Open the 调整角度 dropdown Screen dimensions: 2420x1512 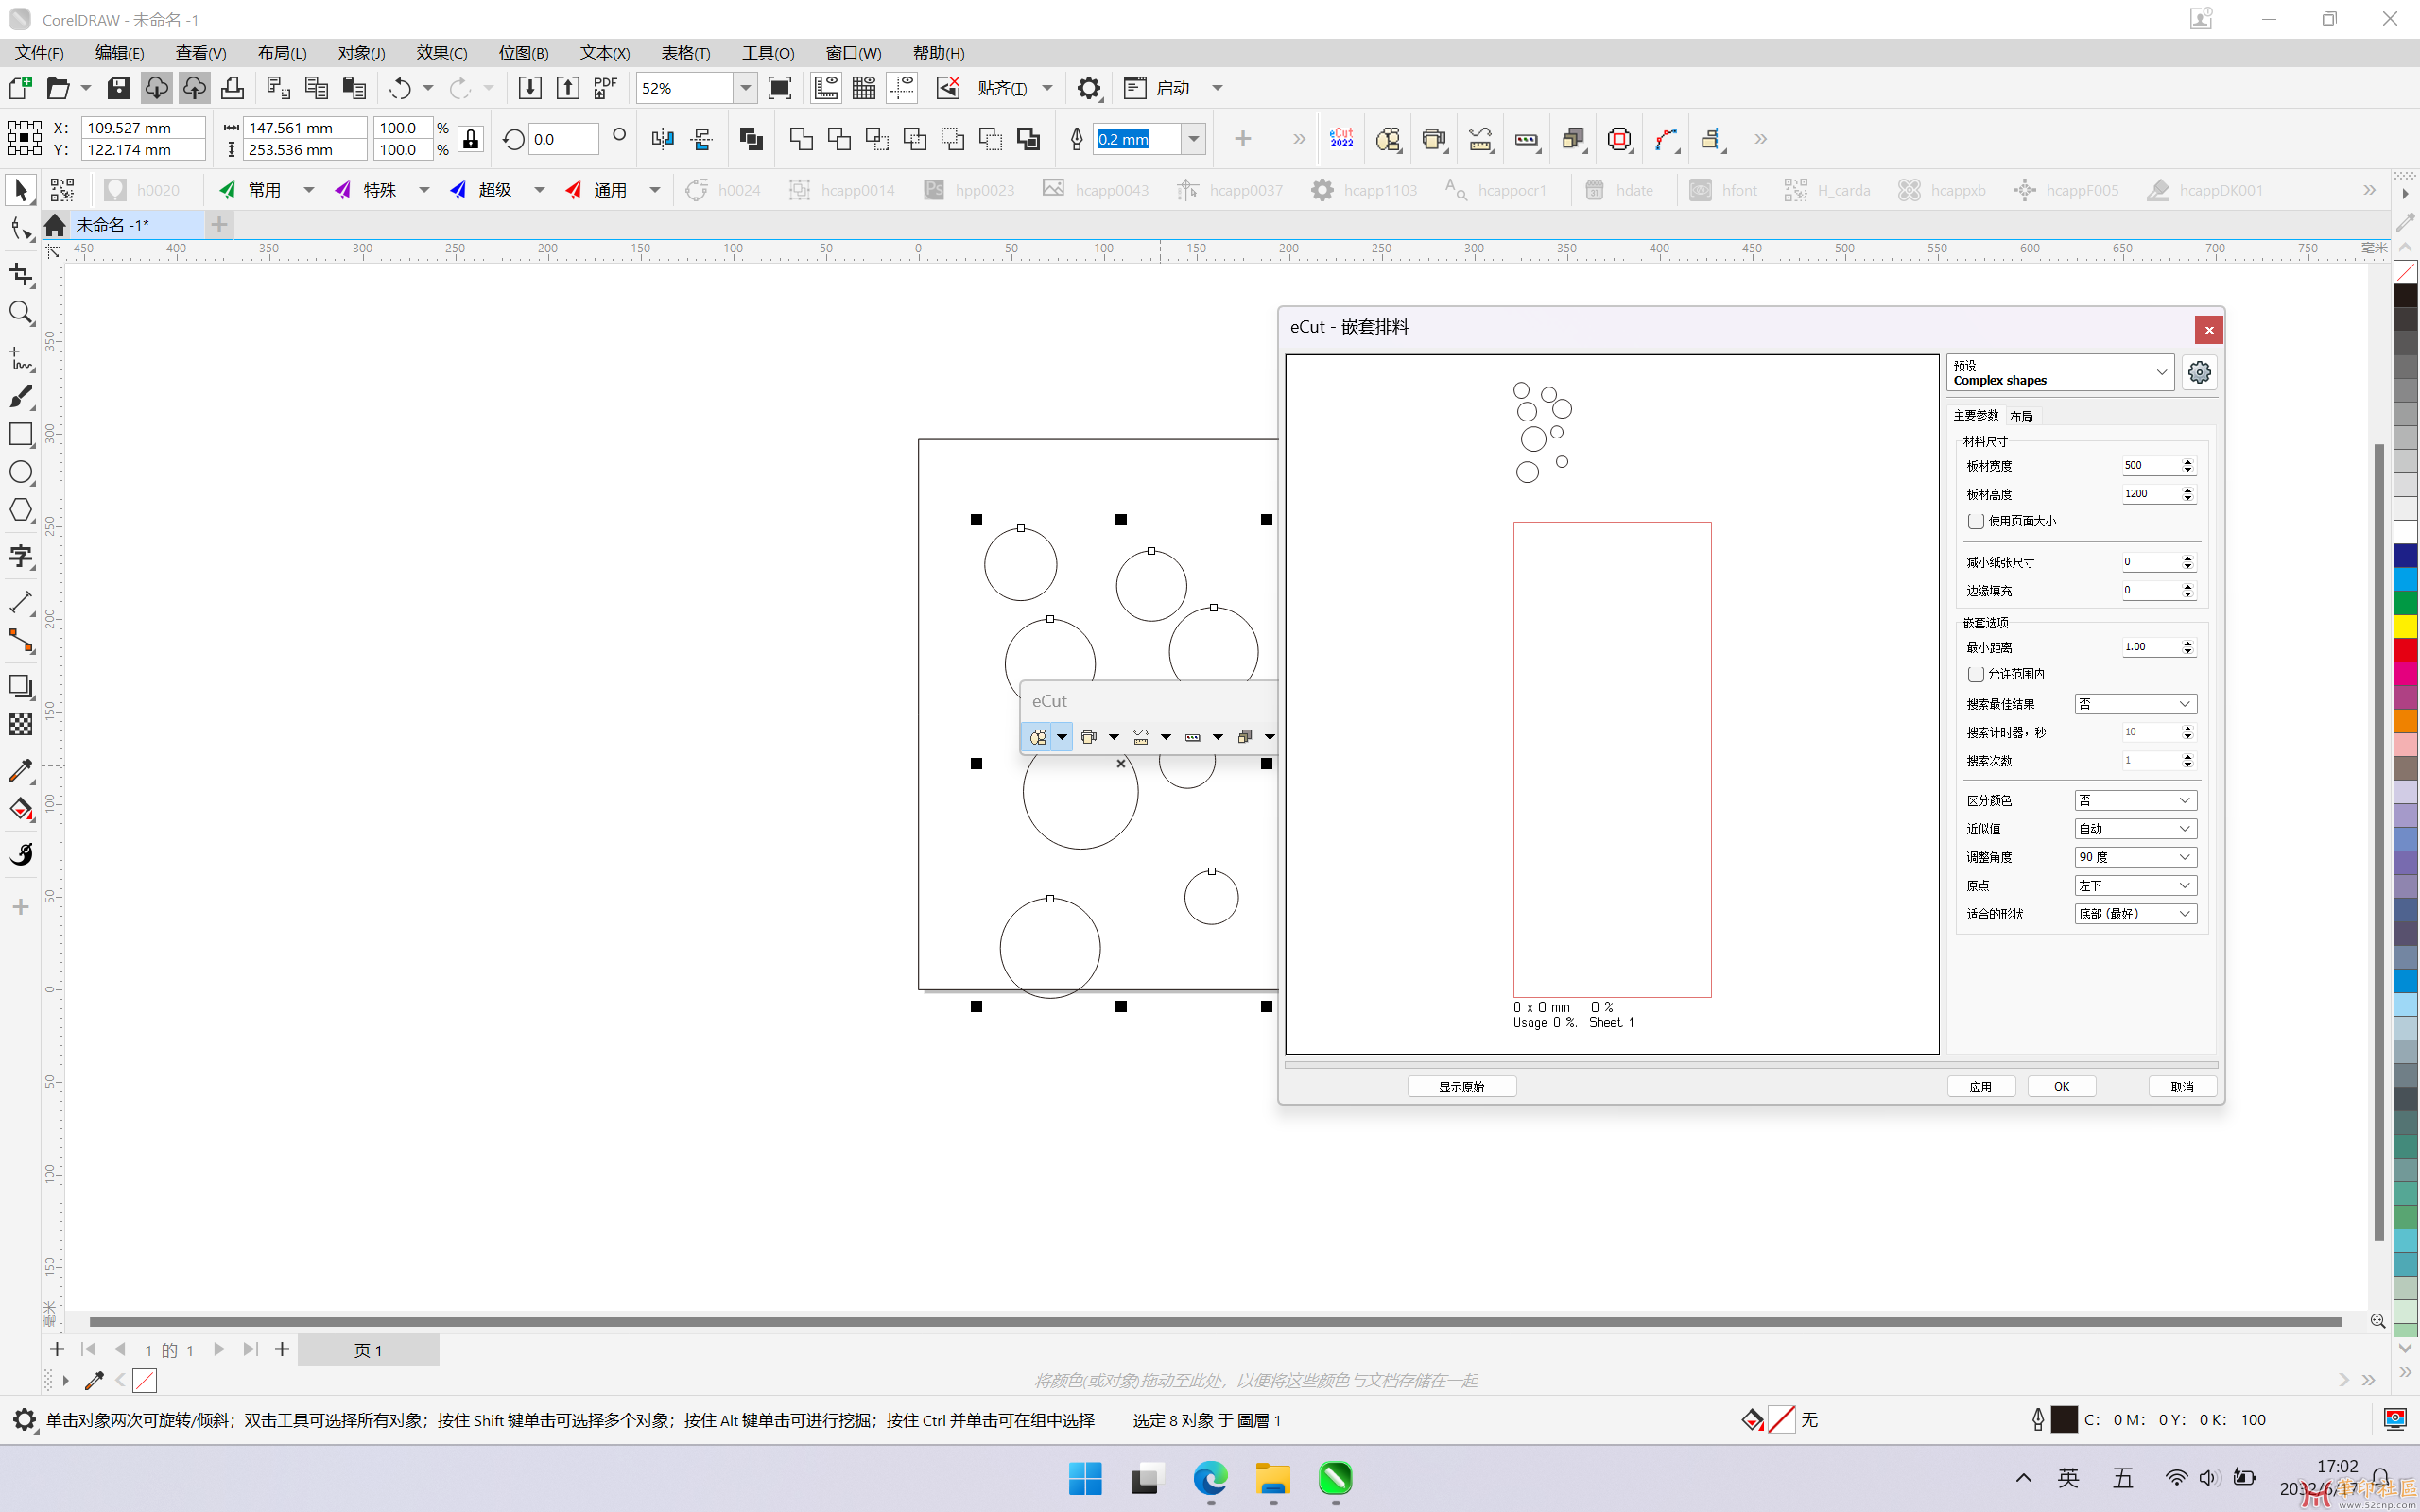(x=2135, y=857)
